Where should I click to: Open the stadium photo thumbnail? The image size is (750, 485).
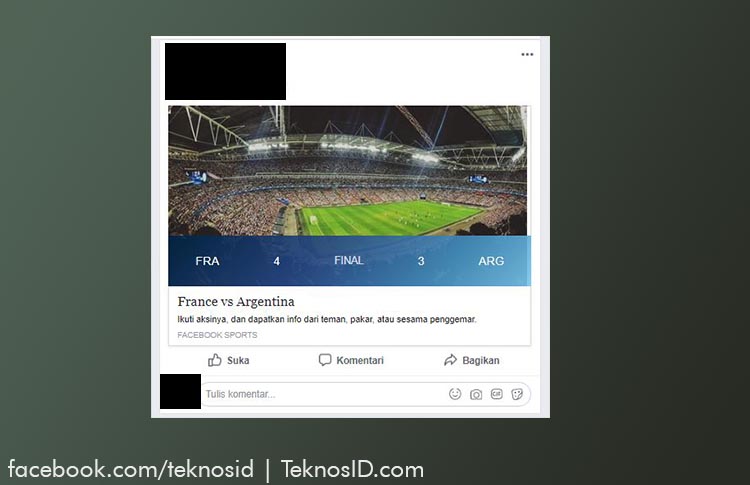click(x=348, y=171)
